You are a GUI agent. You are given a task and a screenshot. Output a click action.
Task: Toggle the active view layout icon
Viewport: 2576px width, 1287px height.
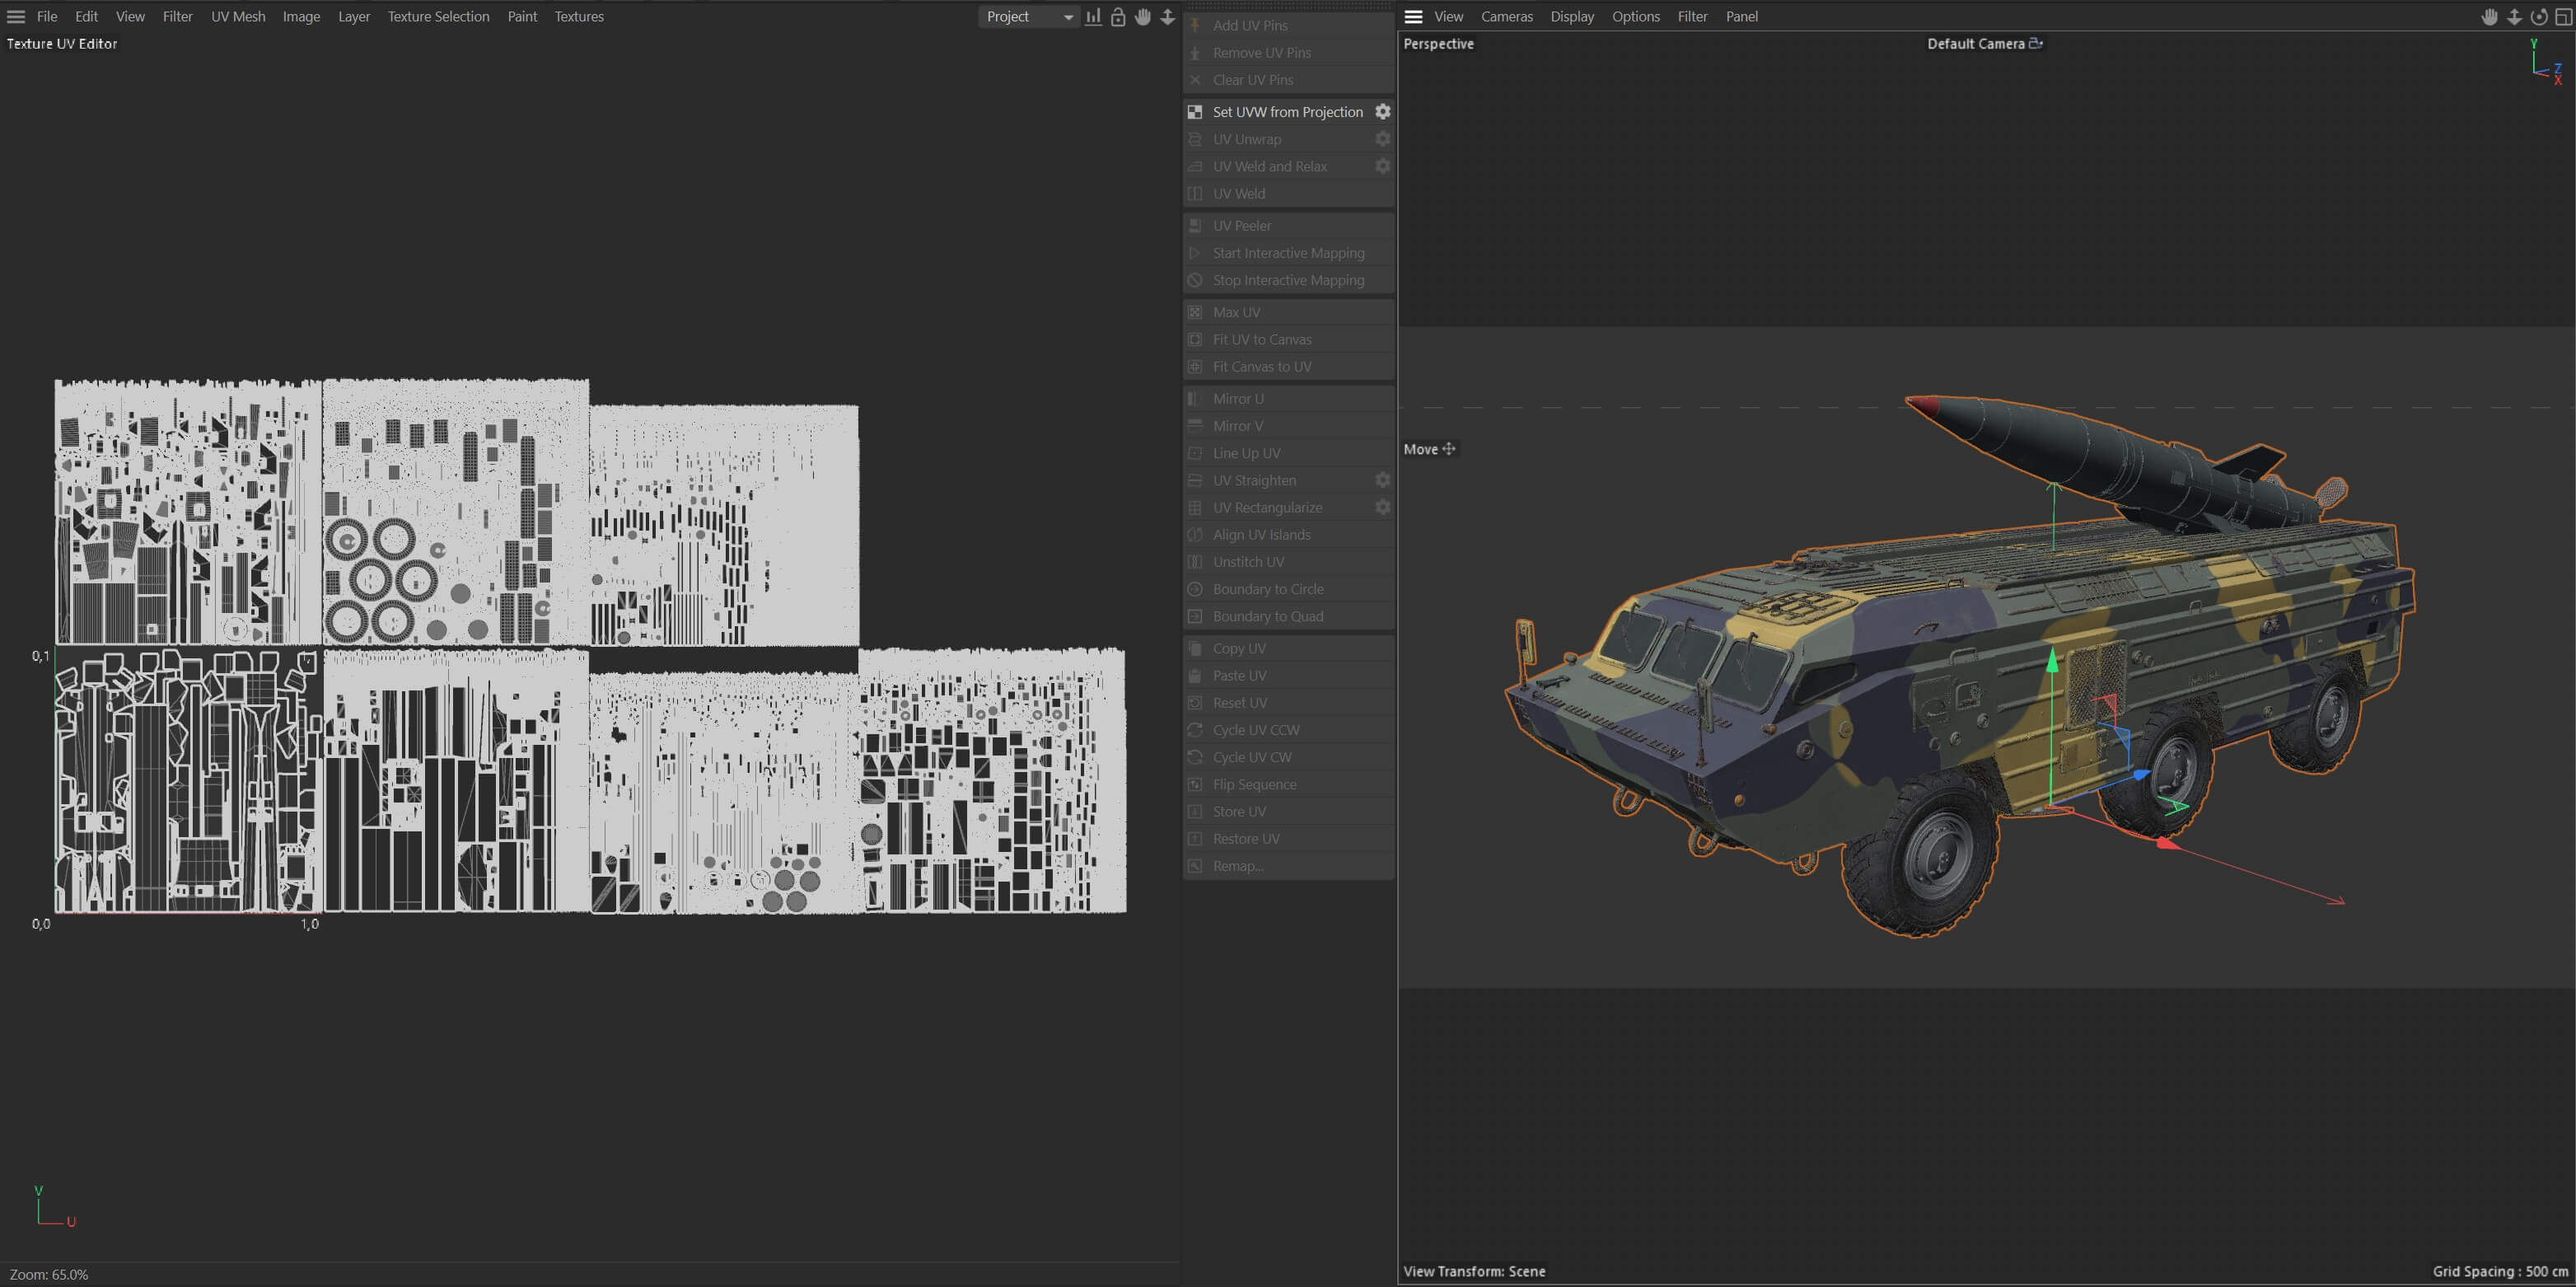coord(2563,17)
